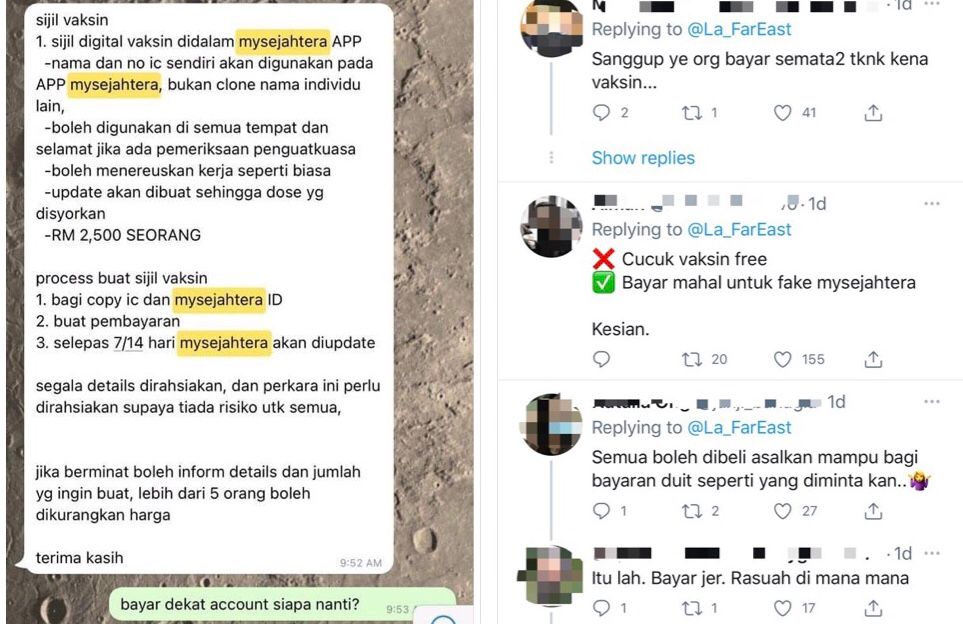Viewport: 963px width, 624px height.
Task: Like the 'Rasuah di mana mana' tweet
Action: point(782,608)
